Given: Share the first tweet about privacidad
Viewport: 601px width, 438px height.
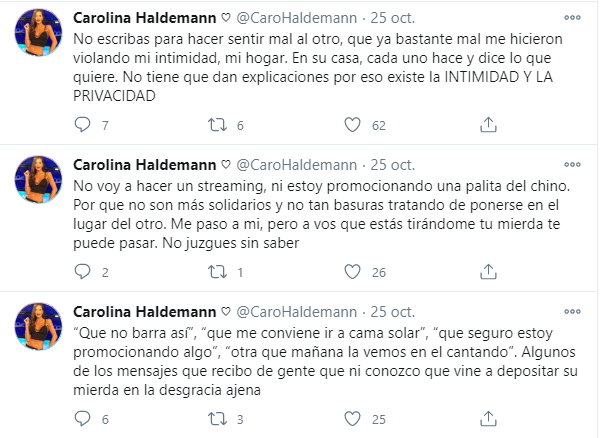Looking at the screenshot, I should pyautogui.click(x=487, y=124).
